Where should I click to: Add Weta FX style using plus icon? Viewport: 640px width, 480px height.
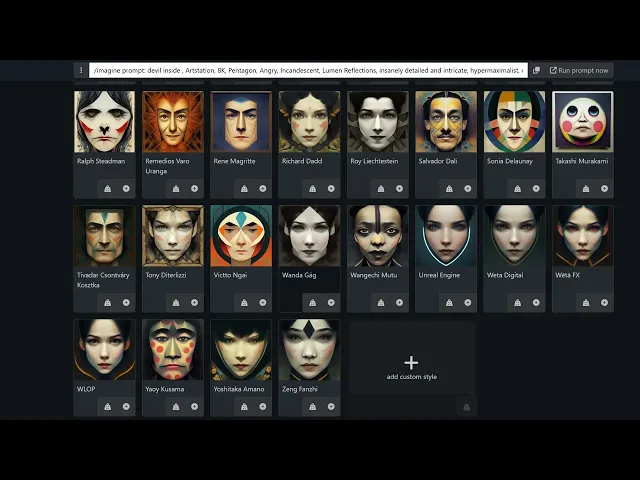(604, 302)
